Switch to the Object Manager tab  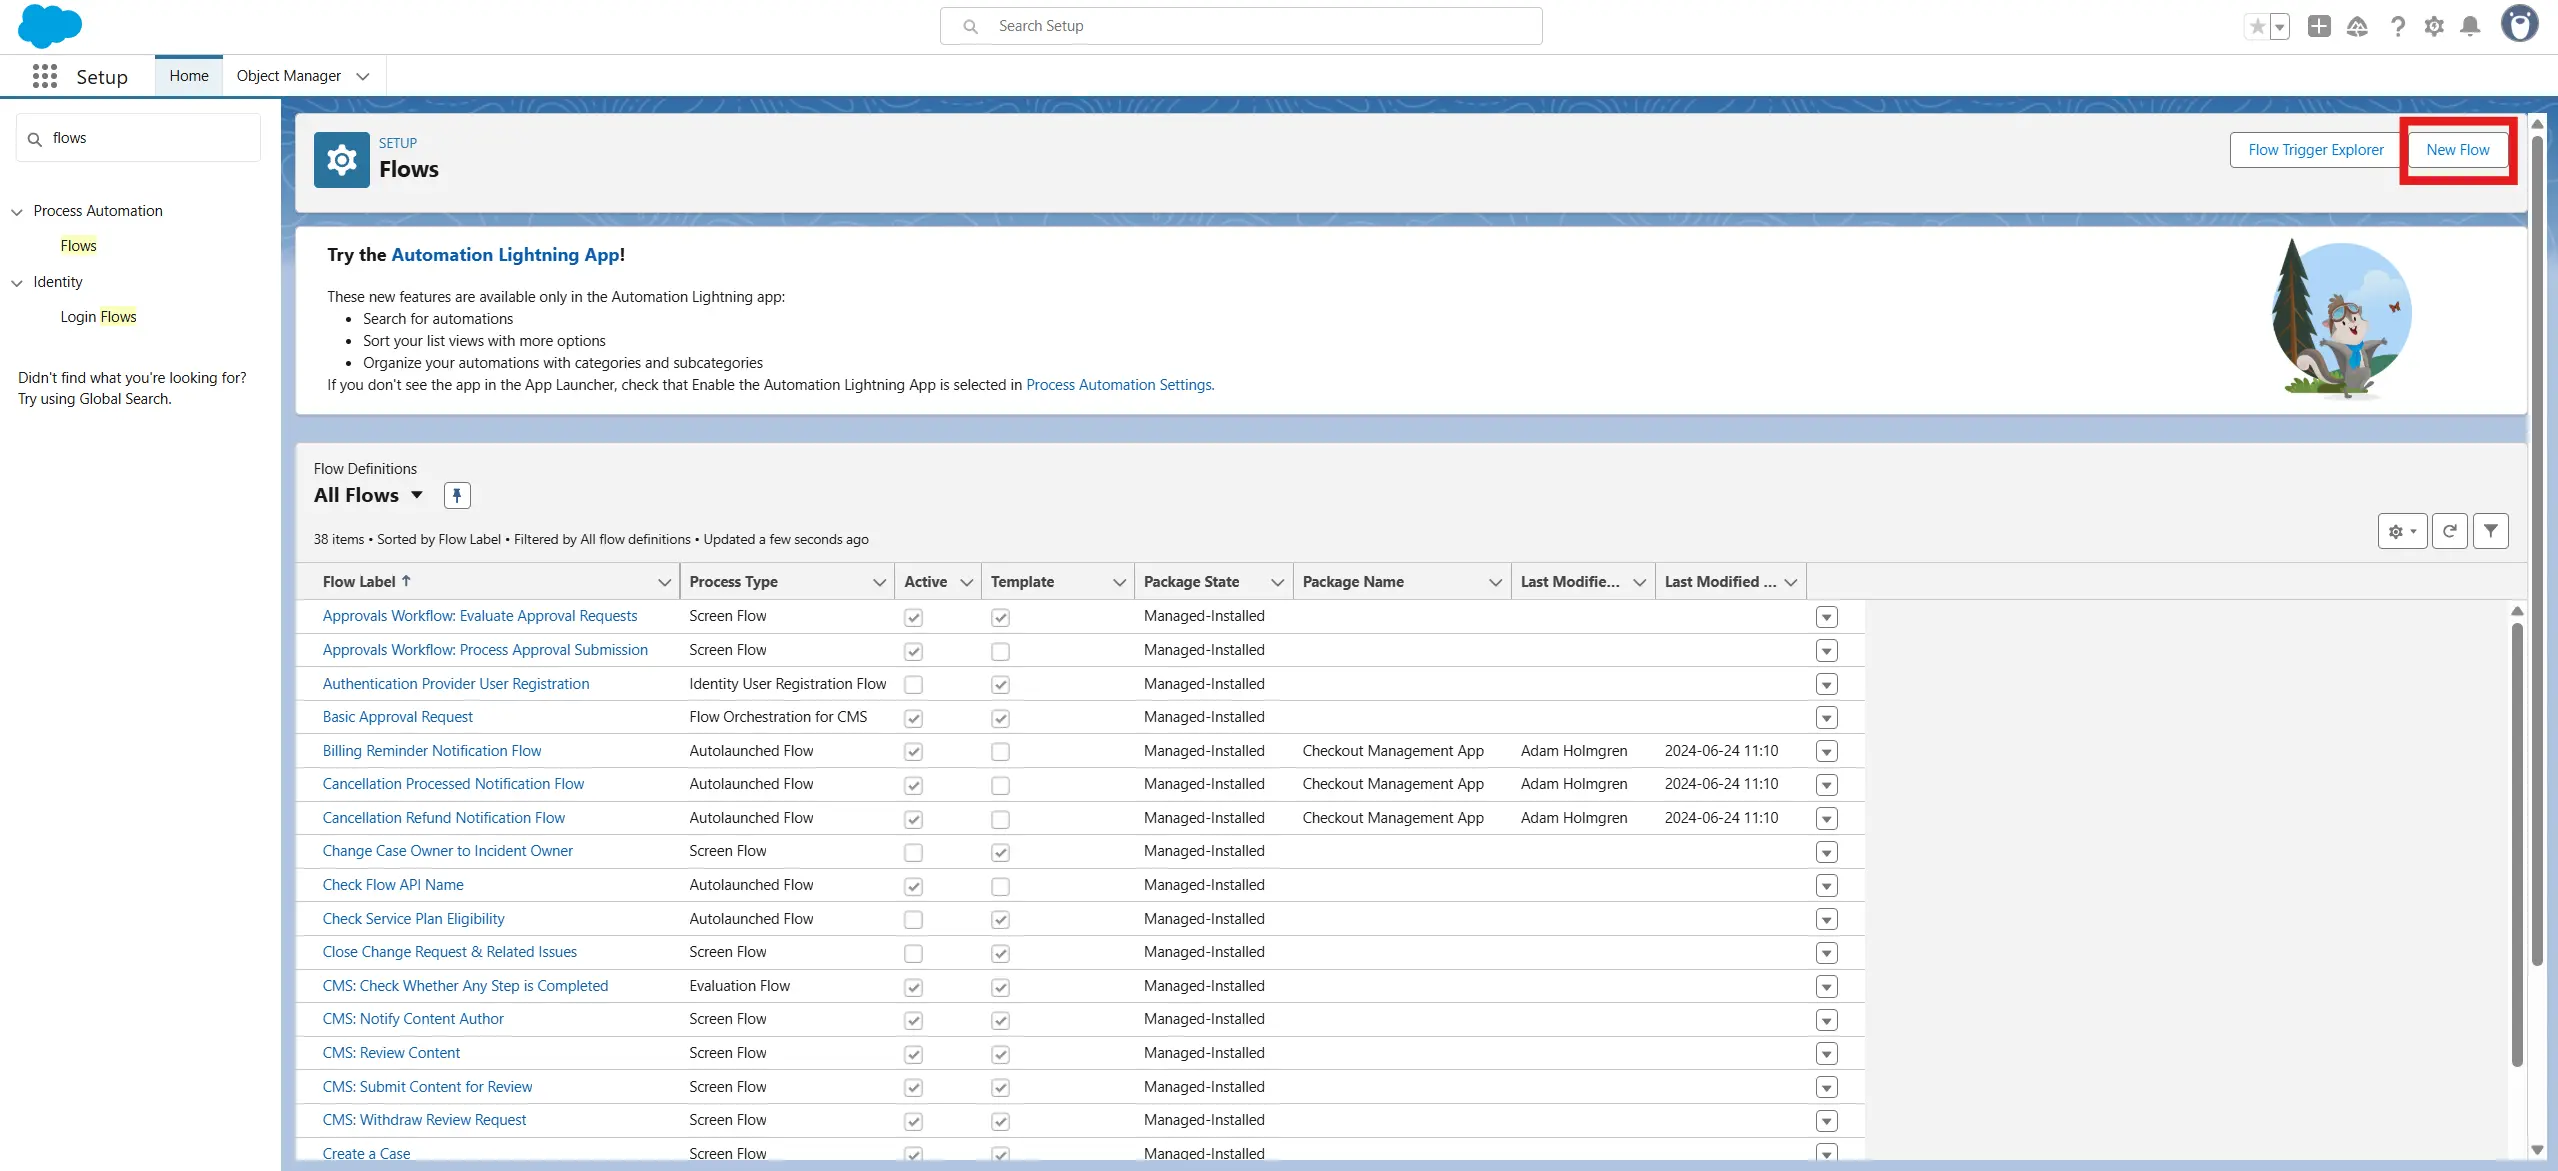coord(289,76)
